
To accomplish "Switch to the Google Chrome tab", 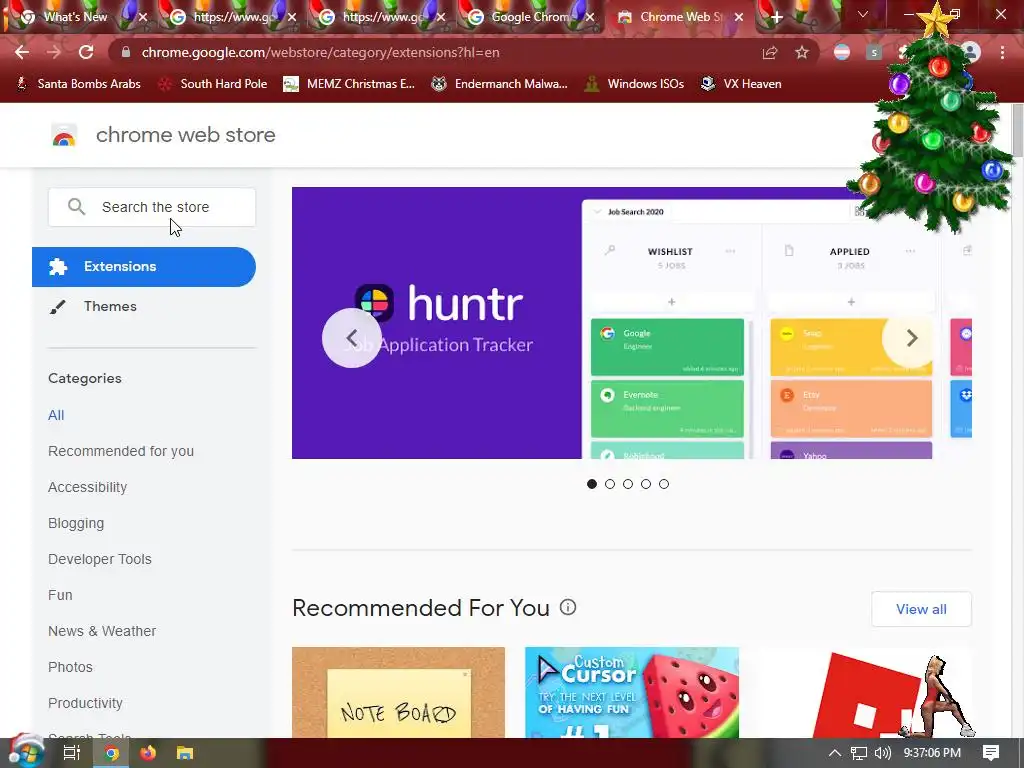I will click(x=529, y=17).
